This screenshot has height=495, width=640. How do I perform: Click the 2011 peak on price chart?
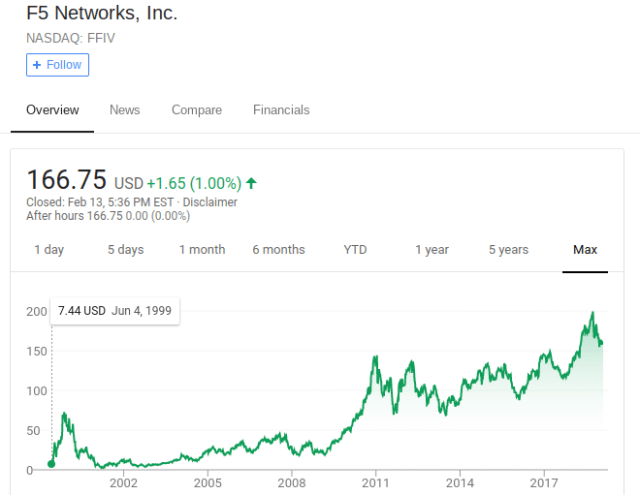[375, 357]
